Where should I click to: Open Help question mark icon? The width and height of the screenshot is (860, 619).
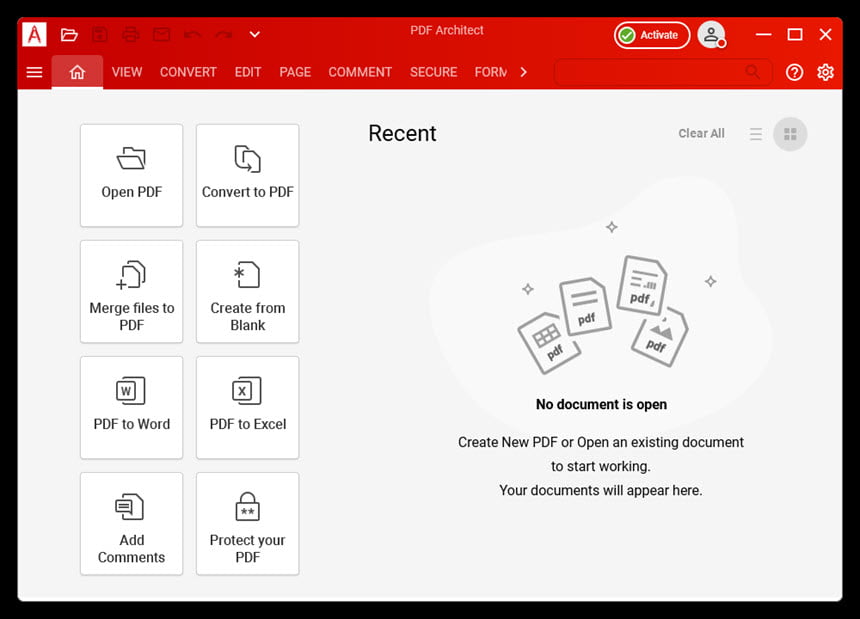(x=794, y=72)
